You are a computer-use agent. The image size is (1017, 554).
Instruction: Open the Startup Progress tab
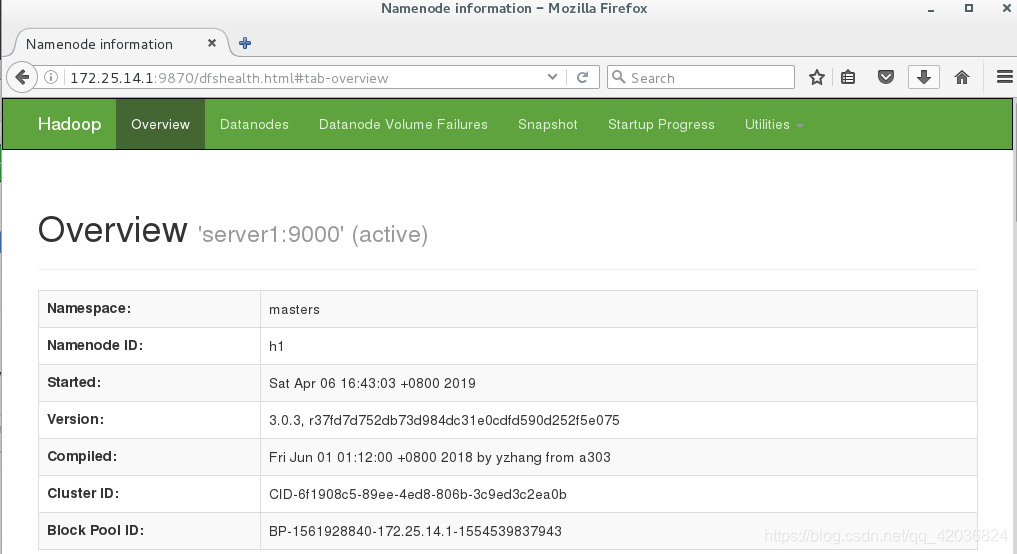coord(661,125)
